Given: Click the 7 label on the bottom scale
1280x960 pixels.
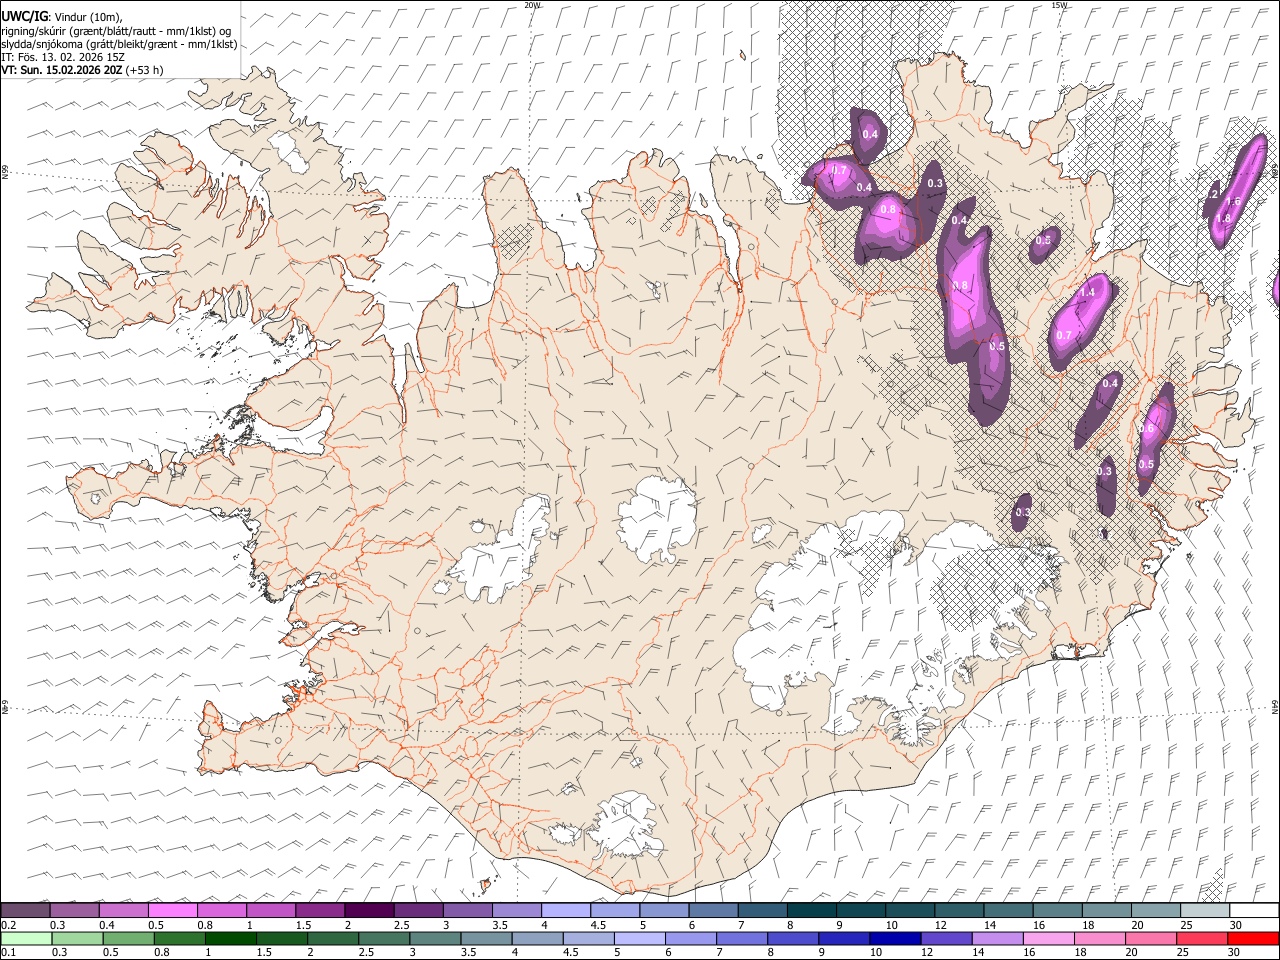Looking at the screenshot, I should coord(719,953).
